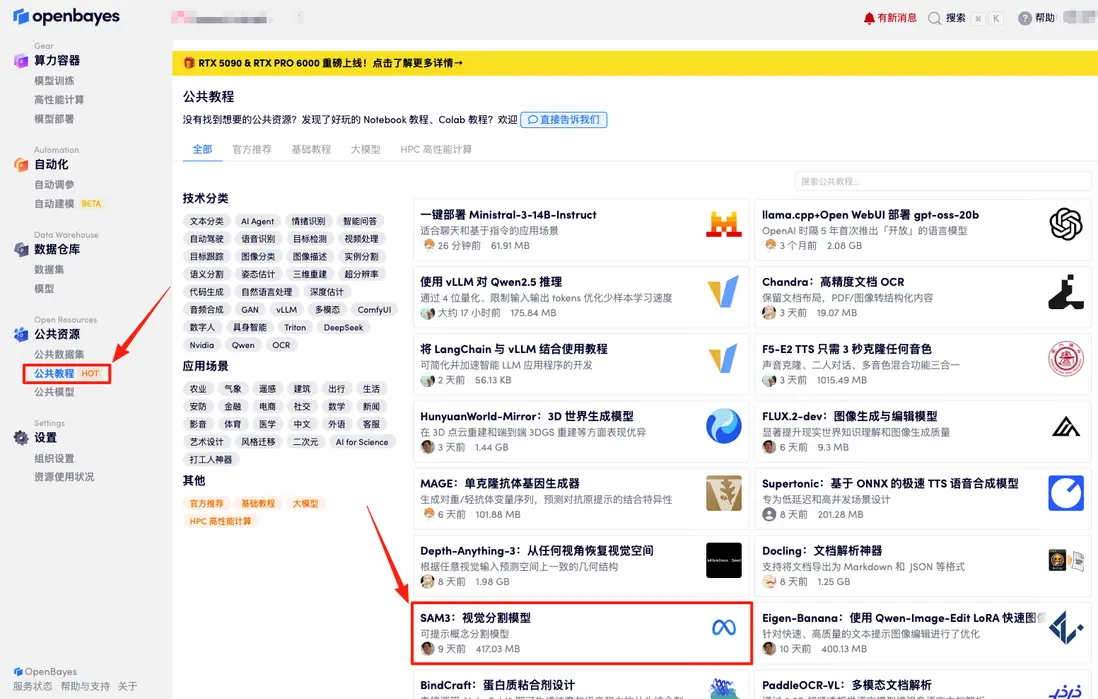Click the RTX 5090 banner link
This screenshot has height=699, width=1098.
click(x=330, y=63)
